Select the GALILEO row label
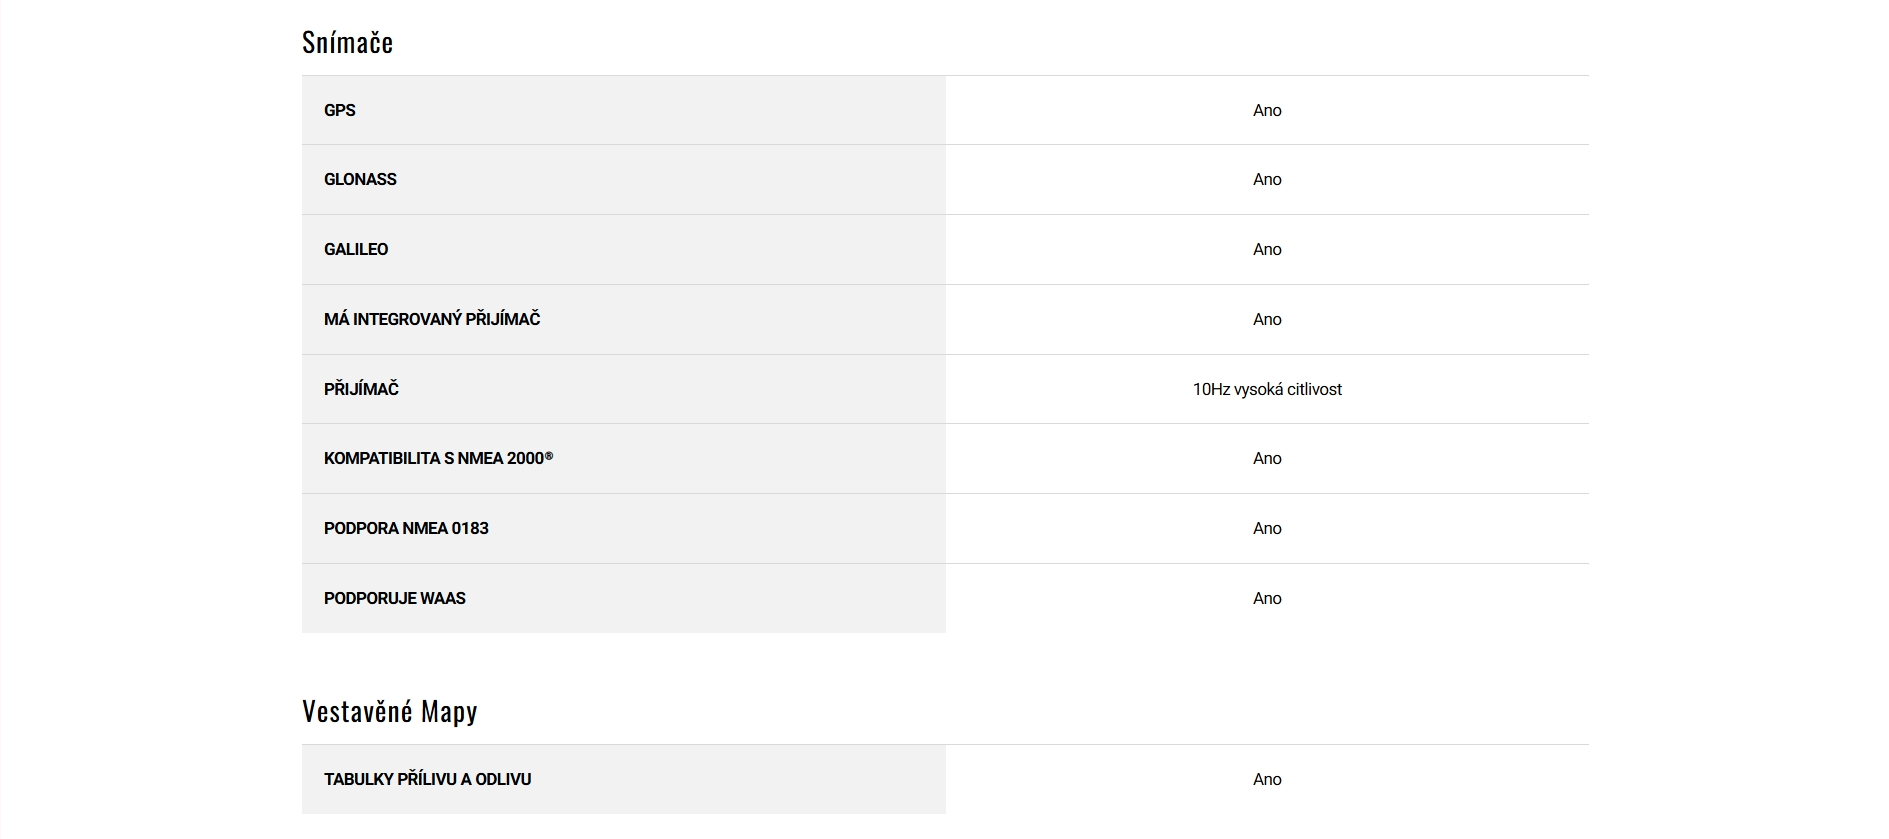This screenshot has height=839, width=1889. [356, 249]
